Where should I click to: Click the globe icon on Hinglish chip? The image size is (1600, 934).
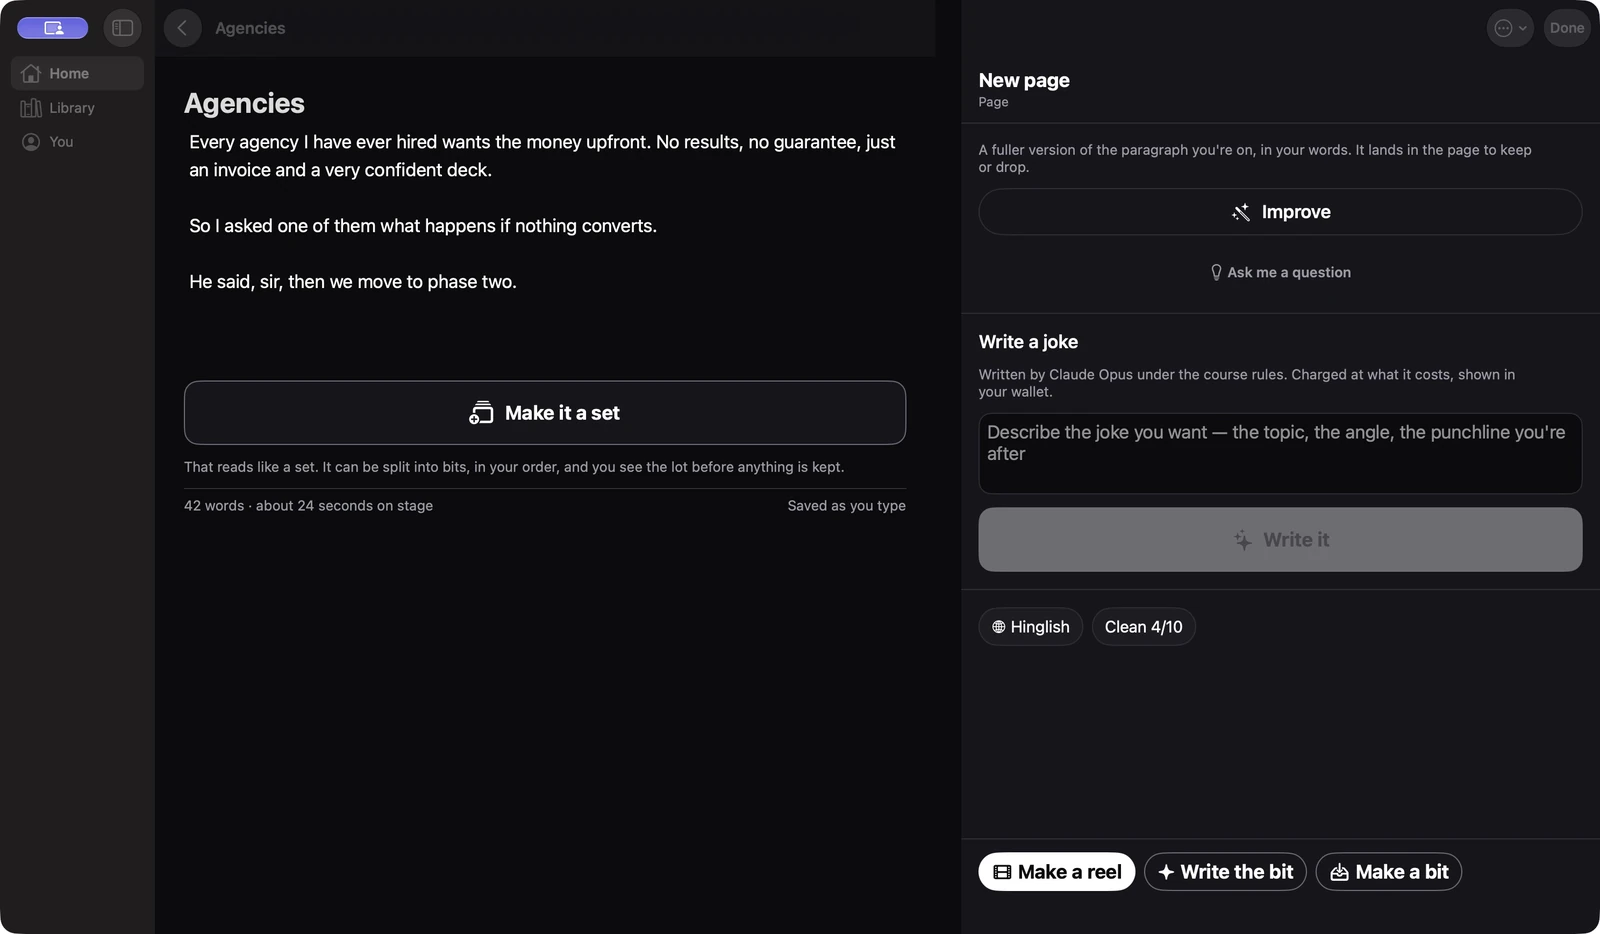coord(998,627)
